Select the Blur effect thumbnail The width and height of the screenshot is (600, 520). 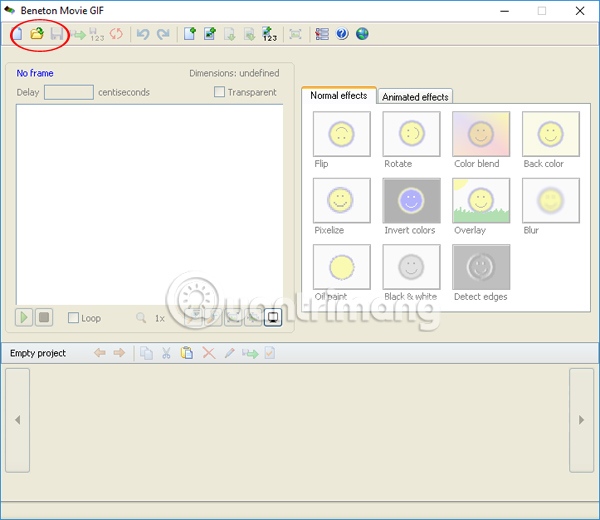(551, 201)
